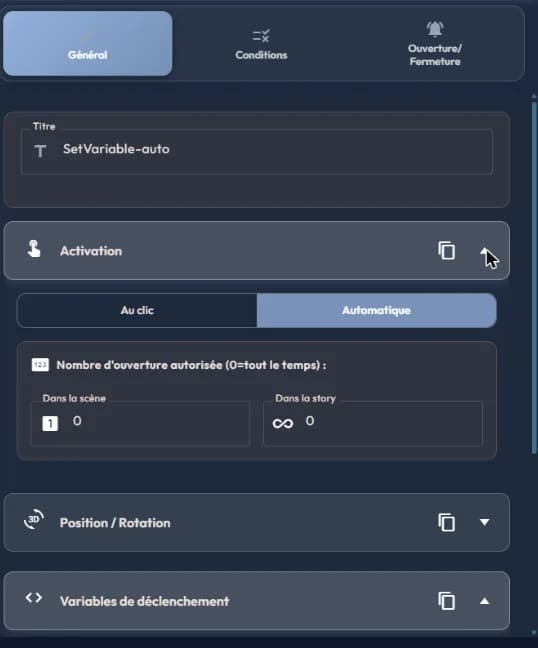The width and height of the screenshot is (538, 648).
Task: Open the Conditions tab
Action: pos(261,43)
